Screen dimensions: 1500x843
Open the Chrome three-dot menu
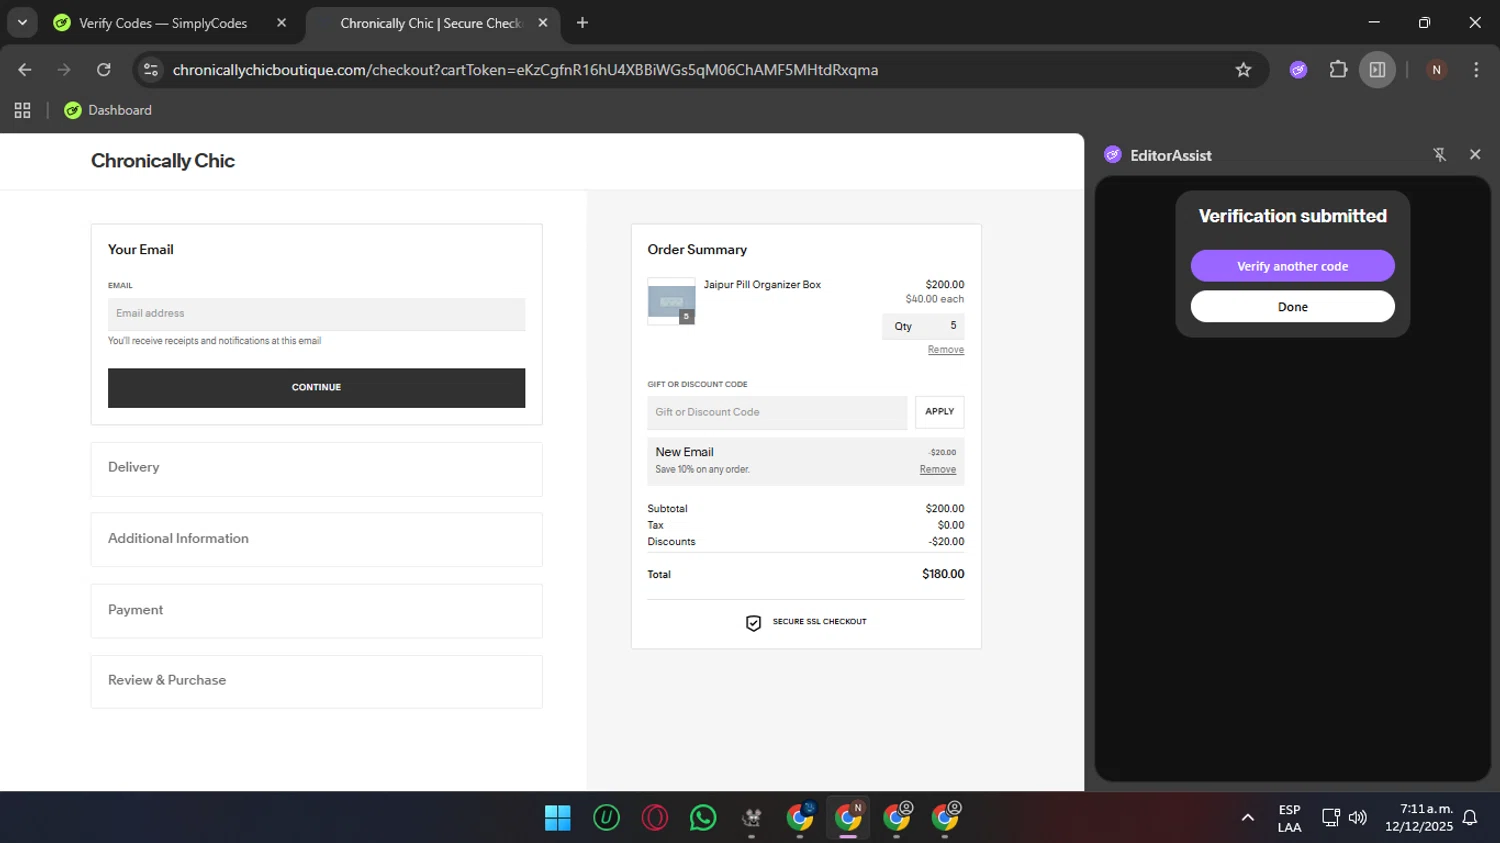pos(1476,70)
